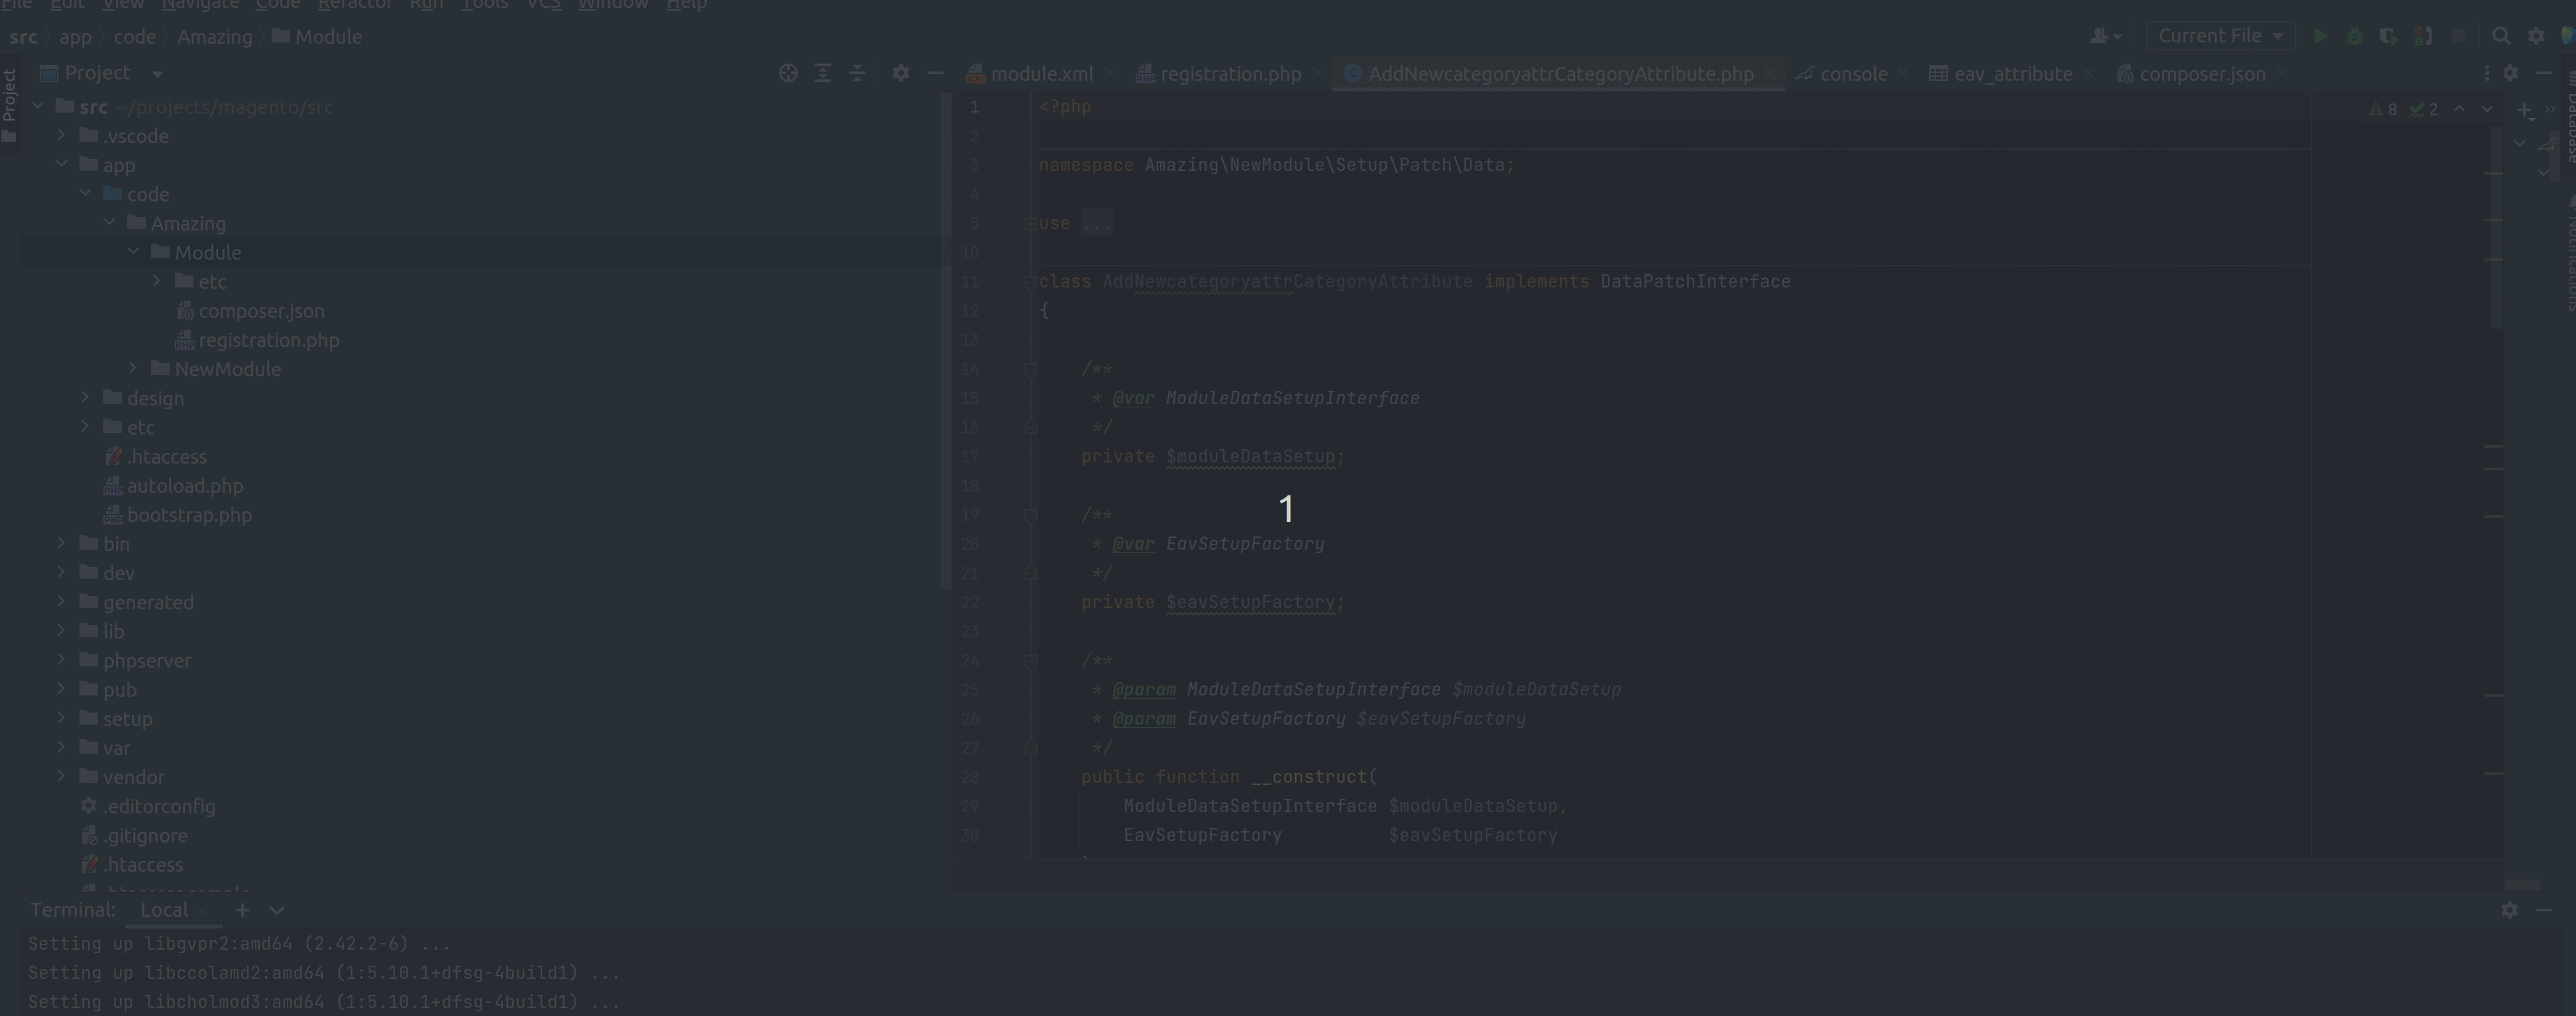
Task: Open Search Everywhere magnifier icon
Action: [2501, 36]
